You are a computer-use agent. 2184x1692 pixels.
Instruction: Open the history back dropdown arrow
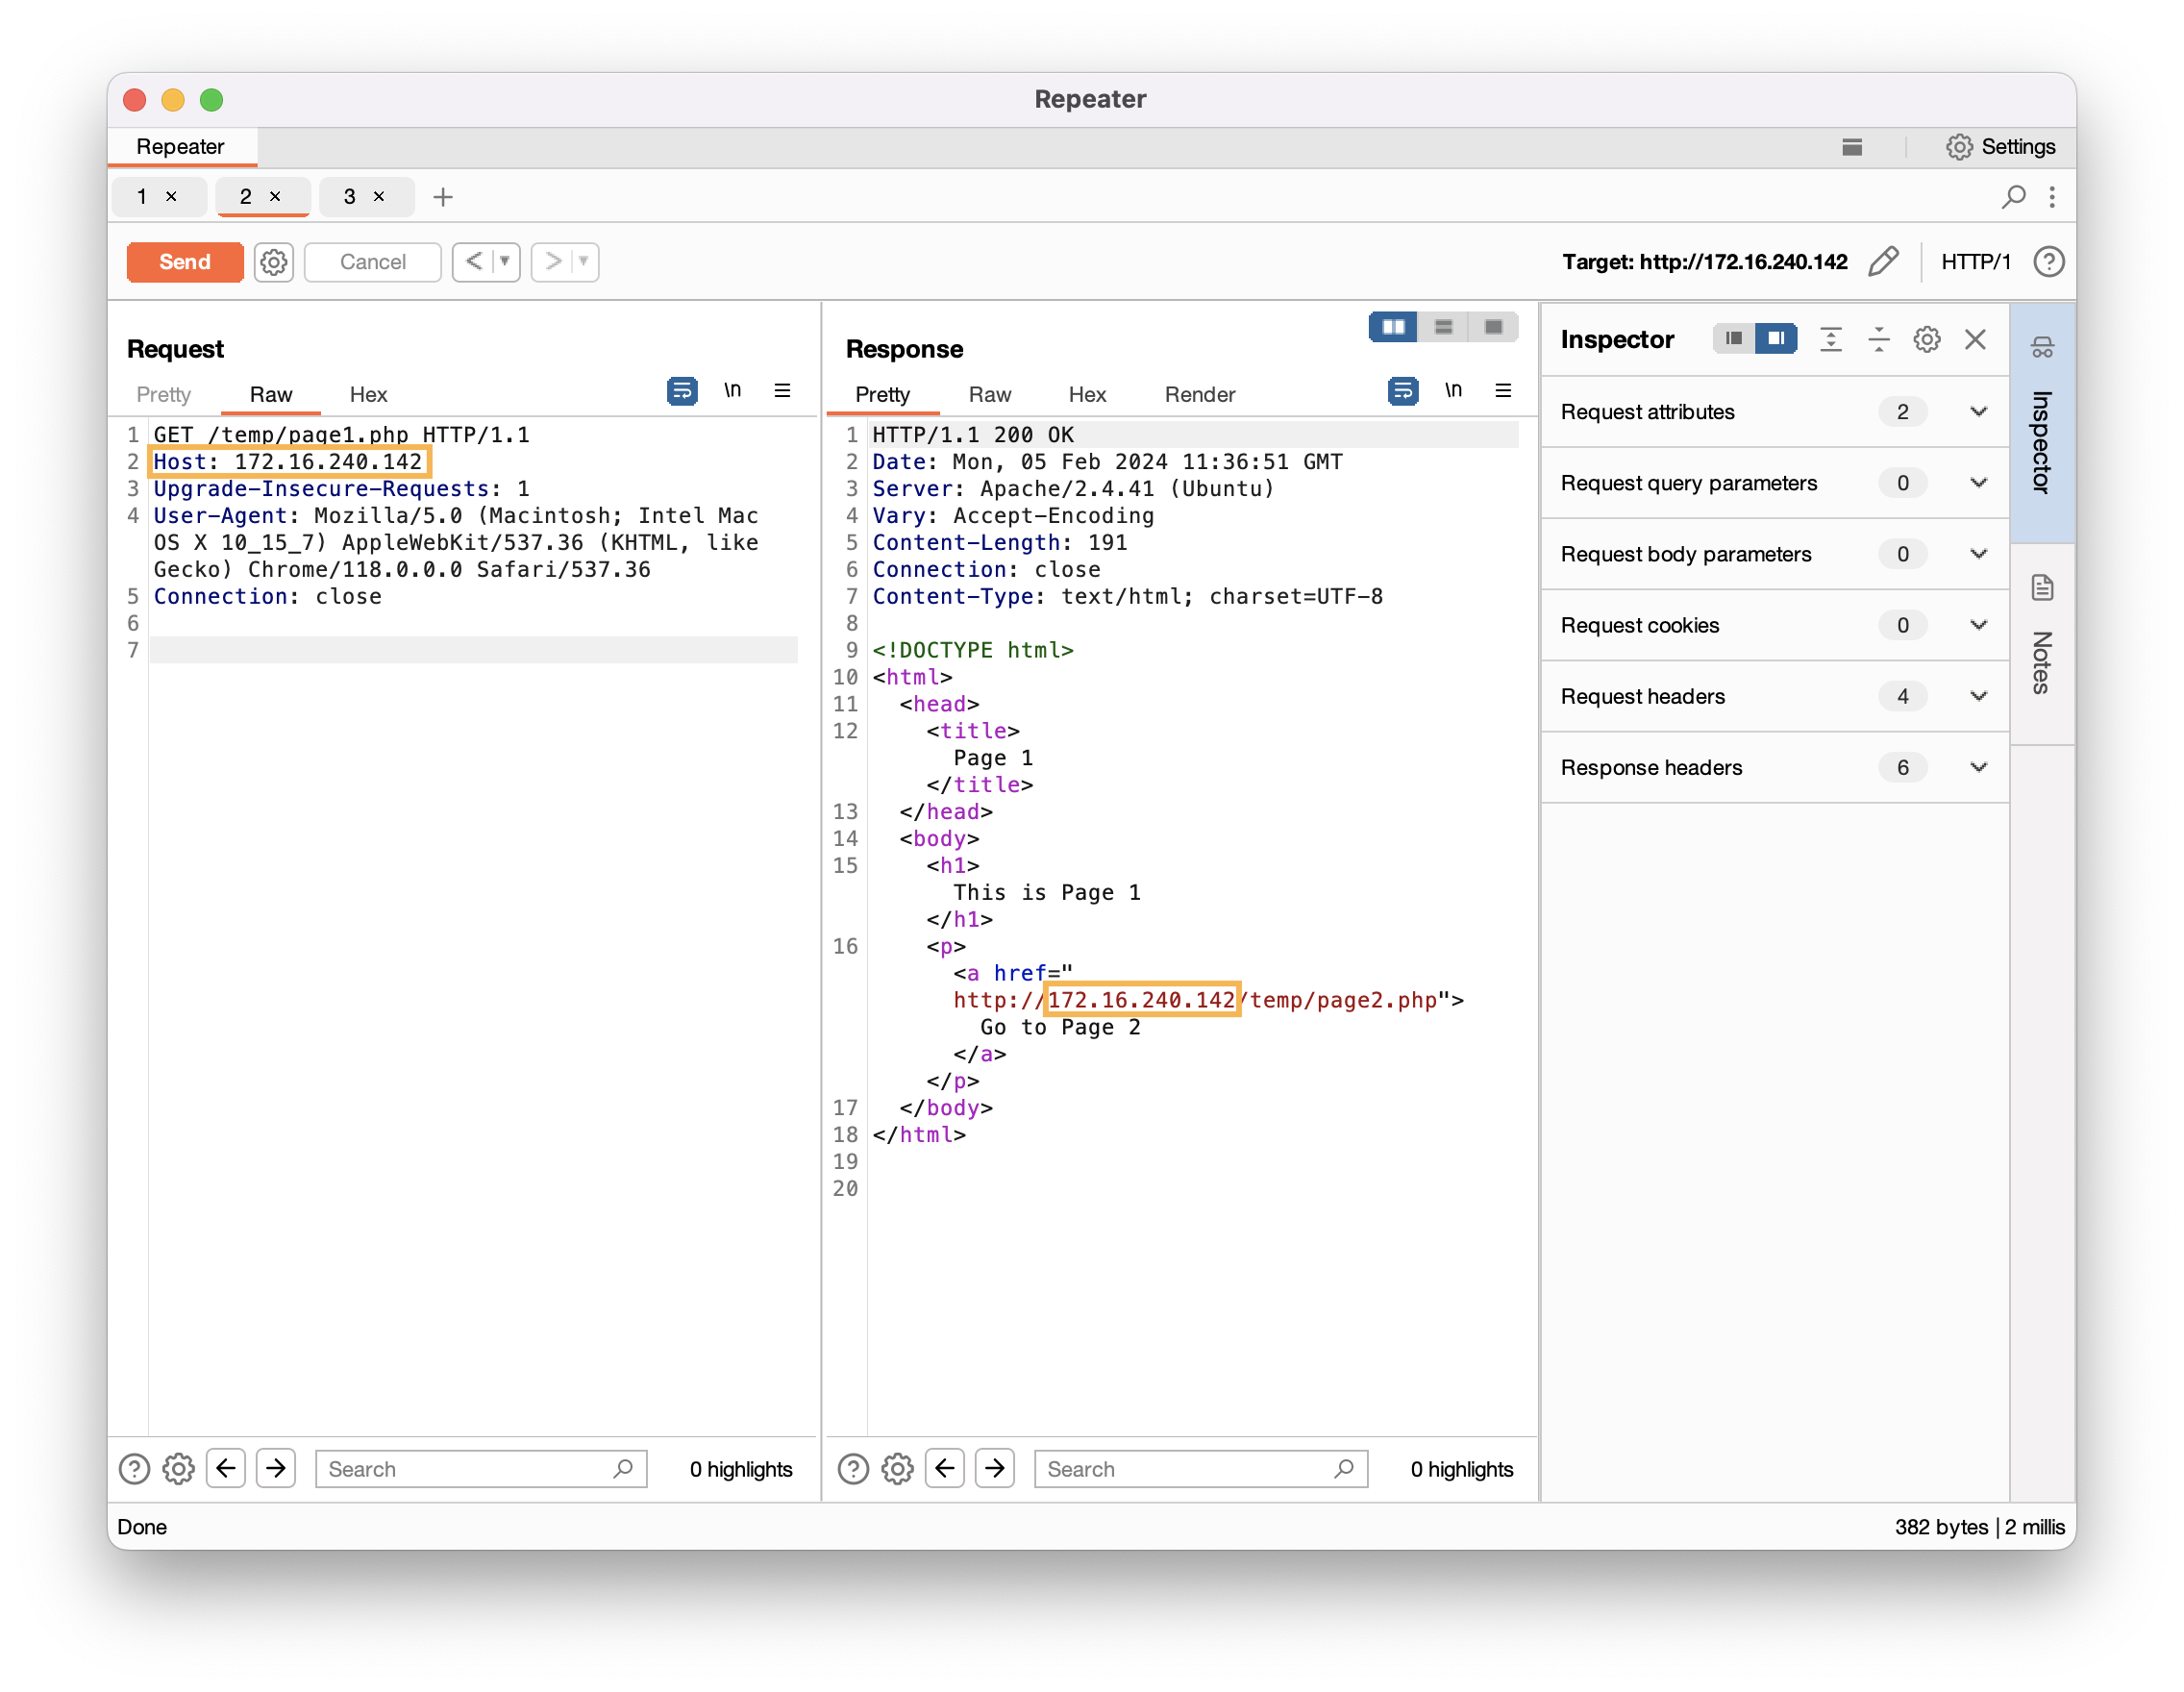[505, 262]
